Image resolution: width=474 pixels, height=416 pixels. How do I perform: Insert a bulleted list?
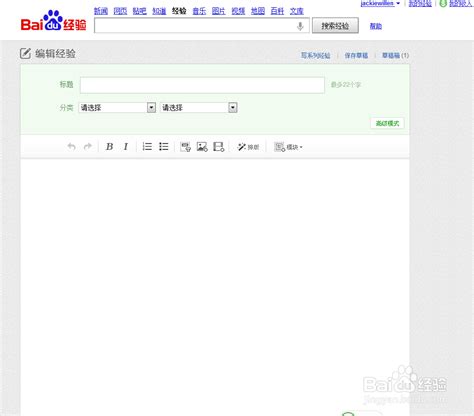pos(164,147)
